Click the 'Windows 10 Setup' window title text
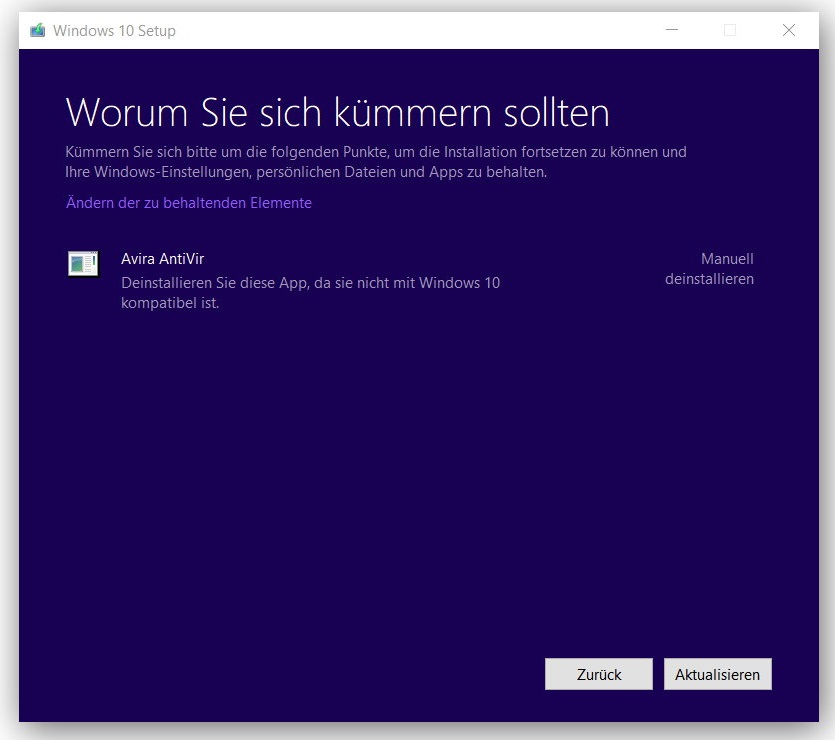This screenshot has width=835, height=740. [114, 31]
